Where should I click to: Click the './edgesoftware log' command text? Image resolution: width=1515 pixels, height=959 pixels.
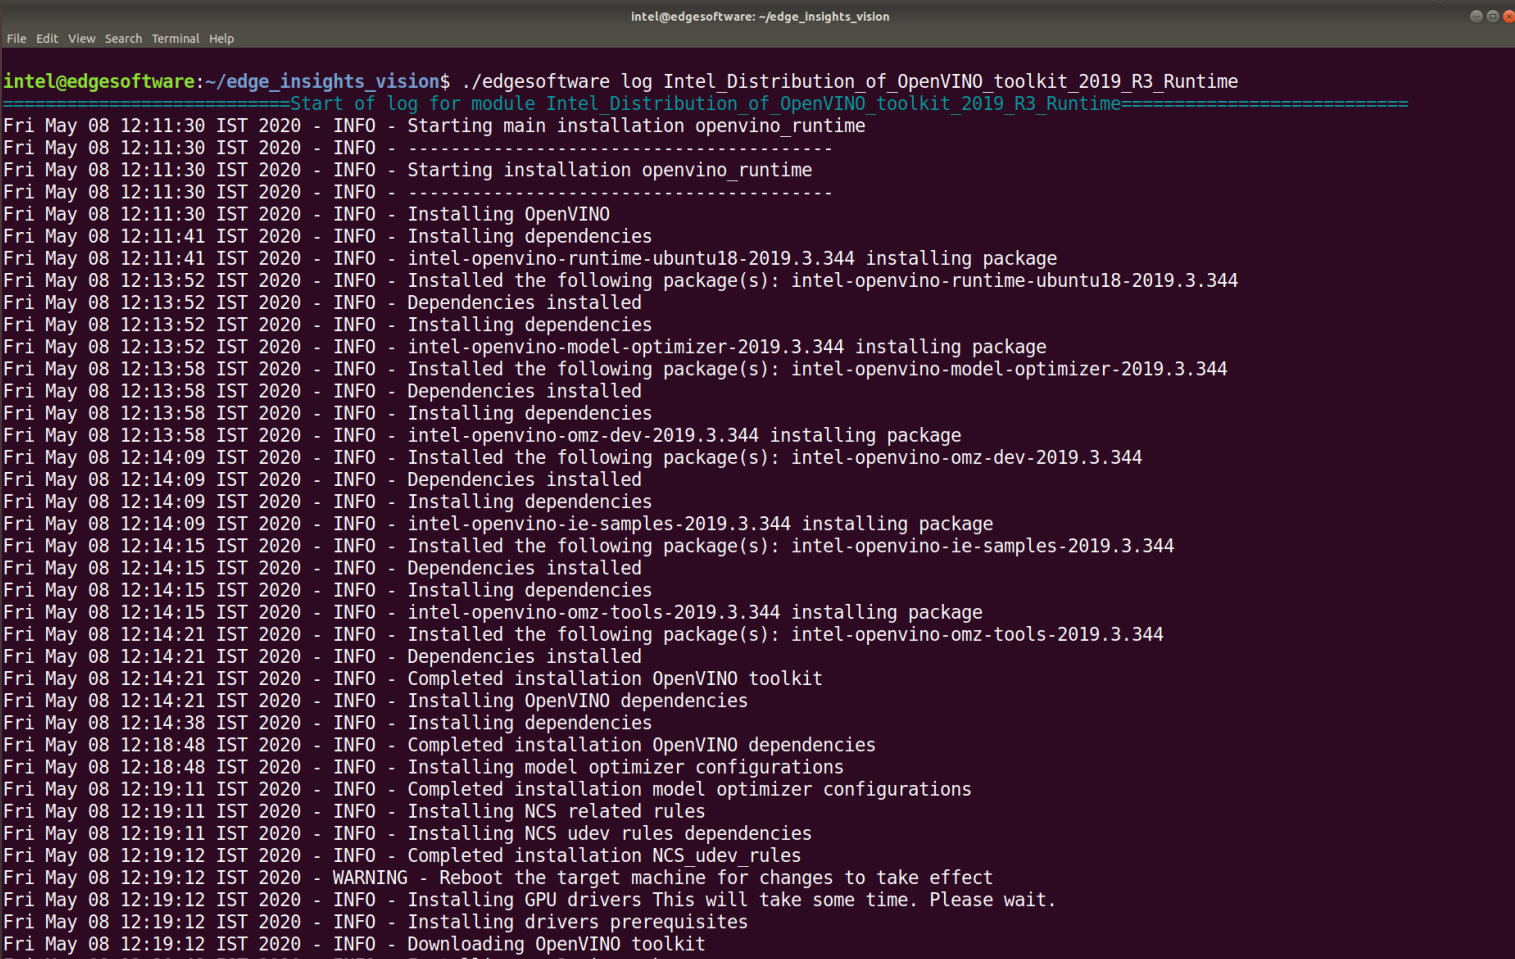pyautogui.click(x=556, y=81)
